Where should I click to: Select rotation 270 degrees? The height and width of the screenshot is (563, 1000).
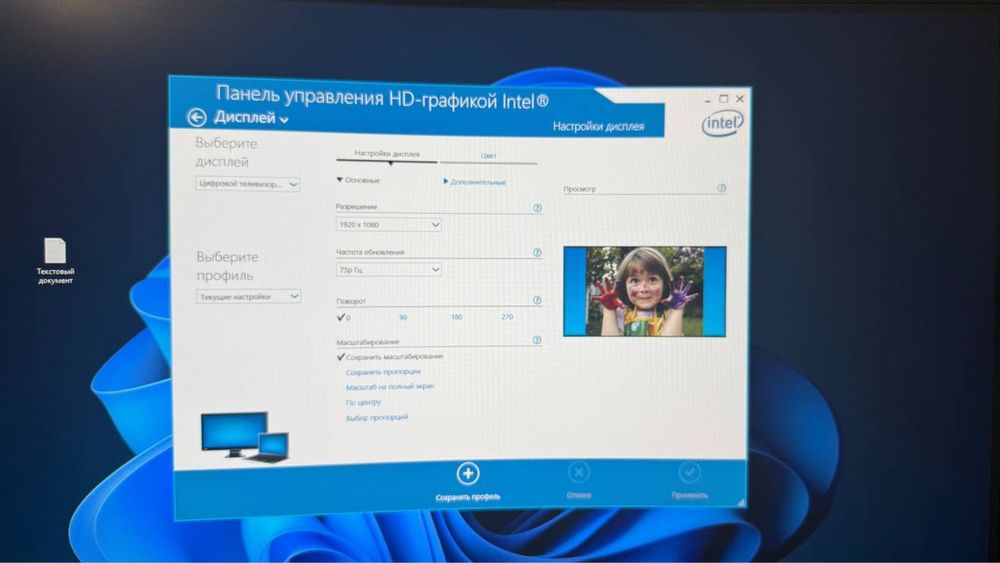click(507, 317)
